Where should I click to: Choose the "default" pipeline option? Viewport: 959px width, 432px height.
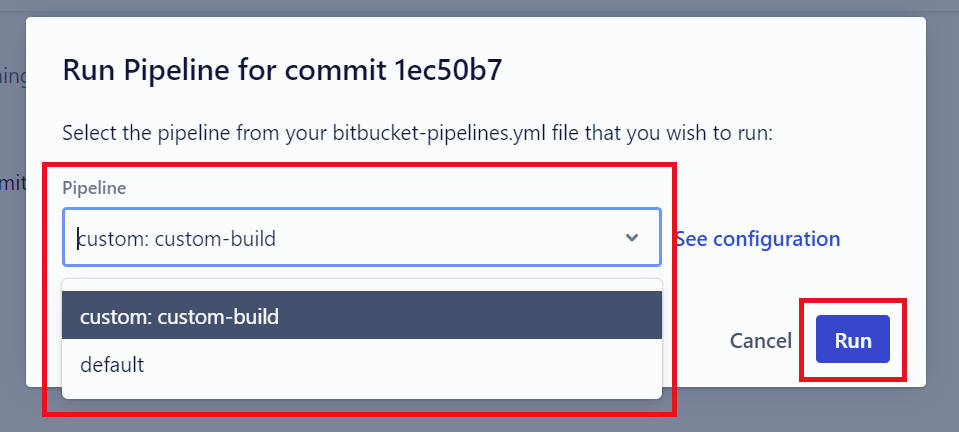(112, 365)
